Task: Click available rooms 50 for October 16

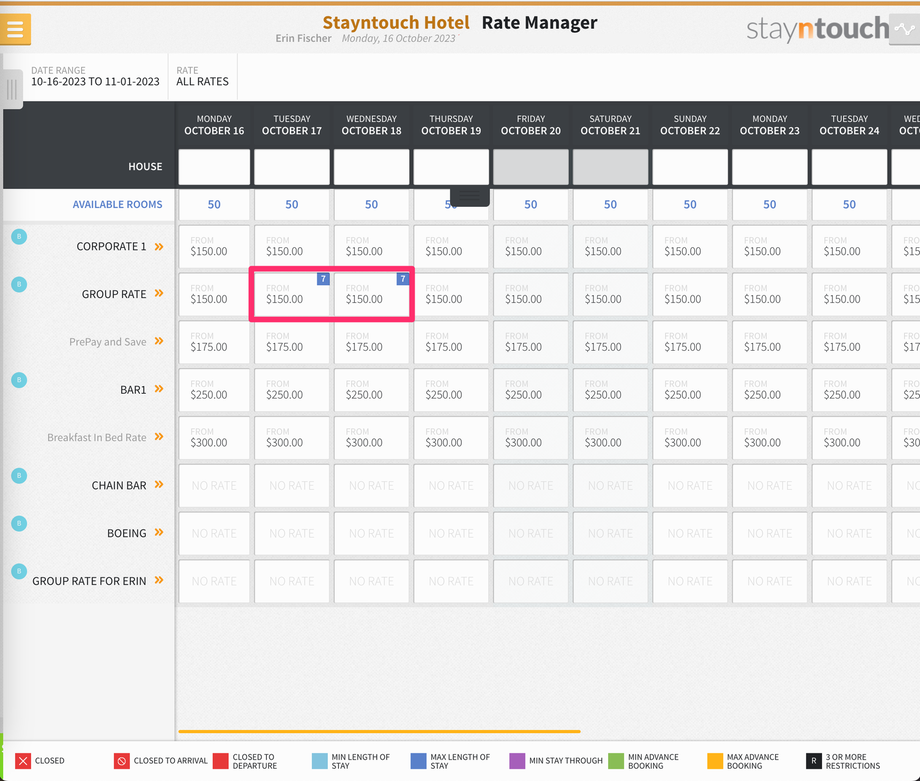Action: [x=214, y=204]
